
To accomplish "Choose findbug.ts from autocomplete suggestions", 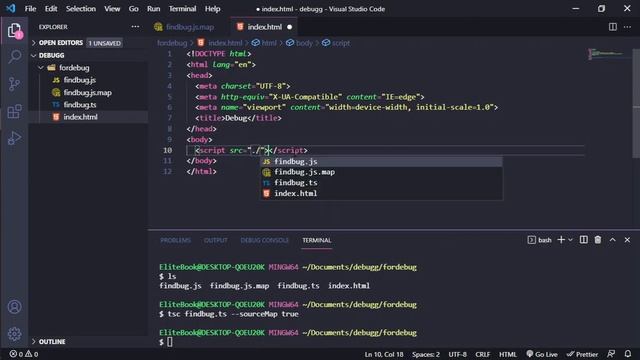I will [x=381, y=183].
